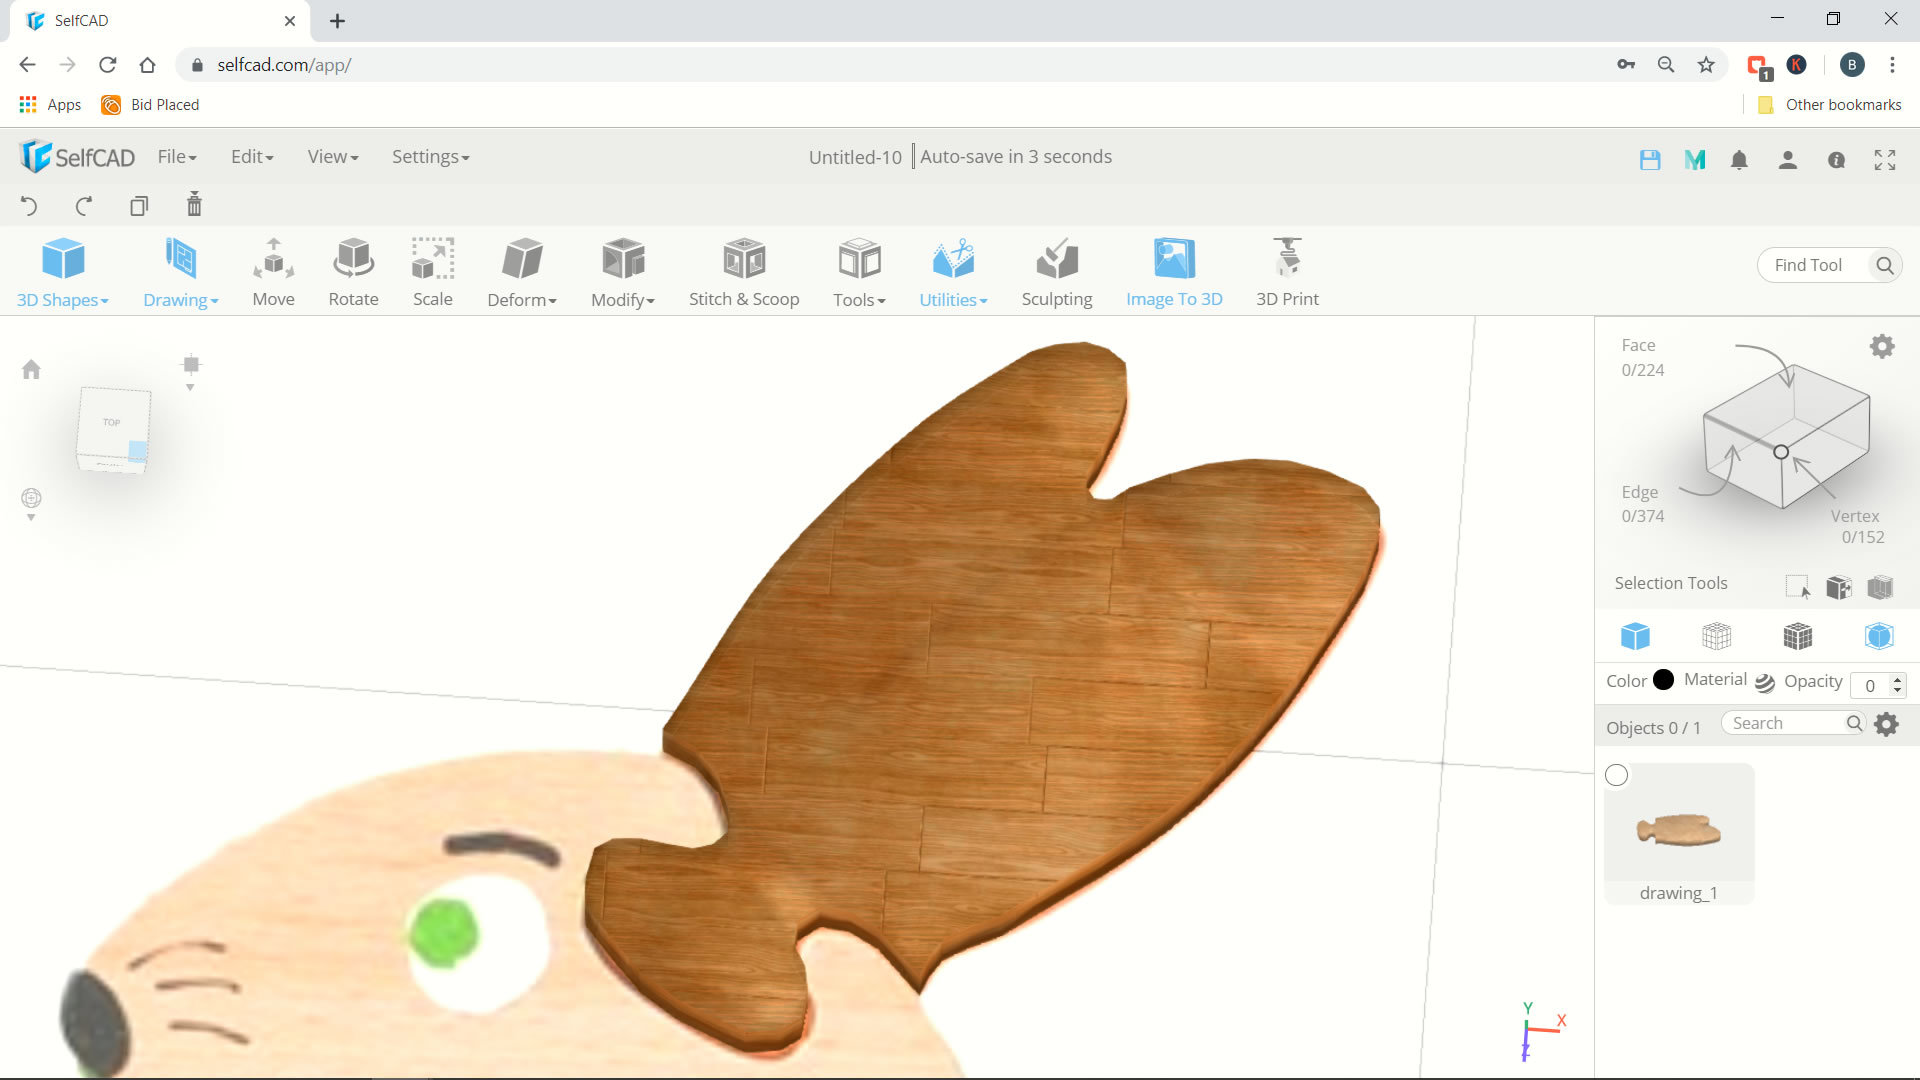The image size is (1920, 1080).
Task: Toggle the highlighted blue cube view mode
Action: pyautogui.click(x=1879, y=636)
